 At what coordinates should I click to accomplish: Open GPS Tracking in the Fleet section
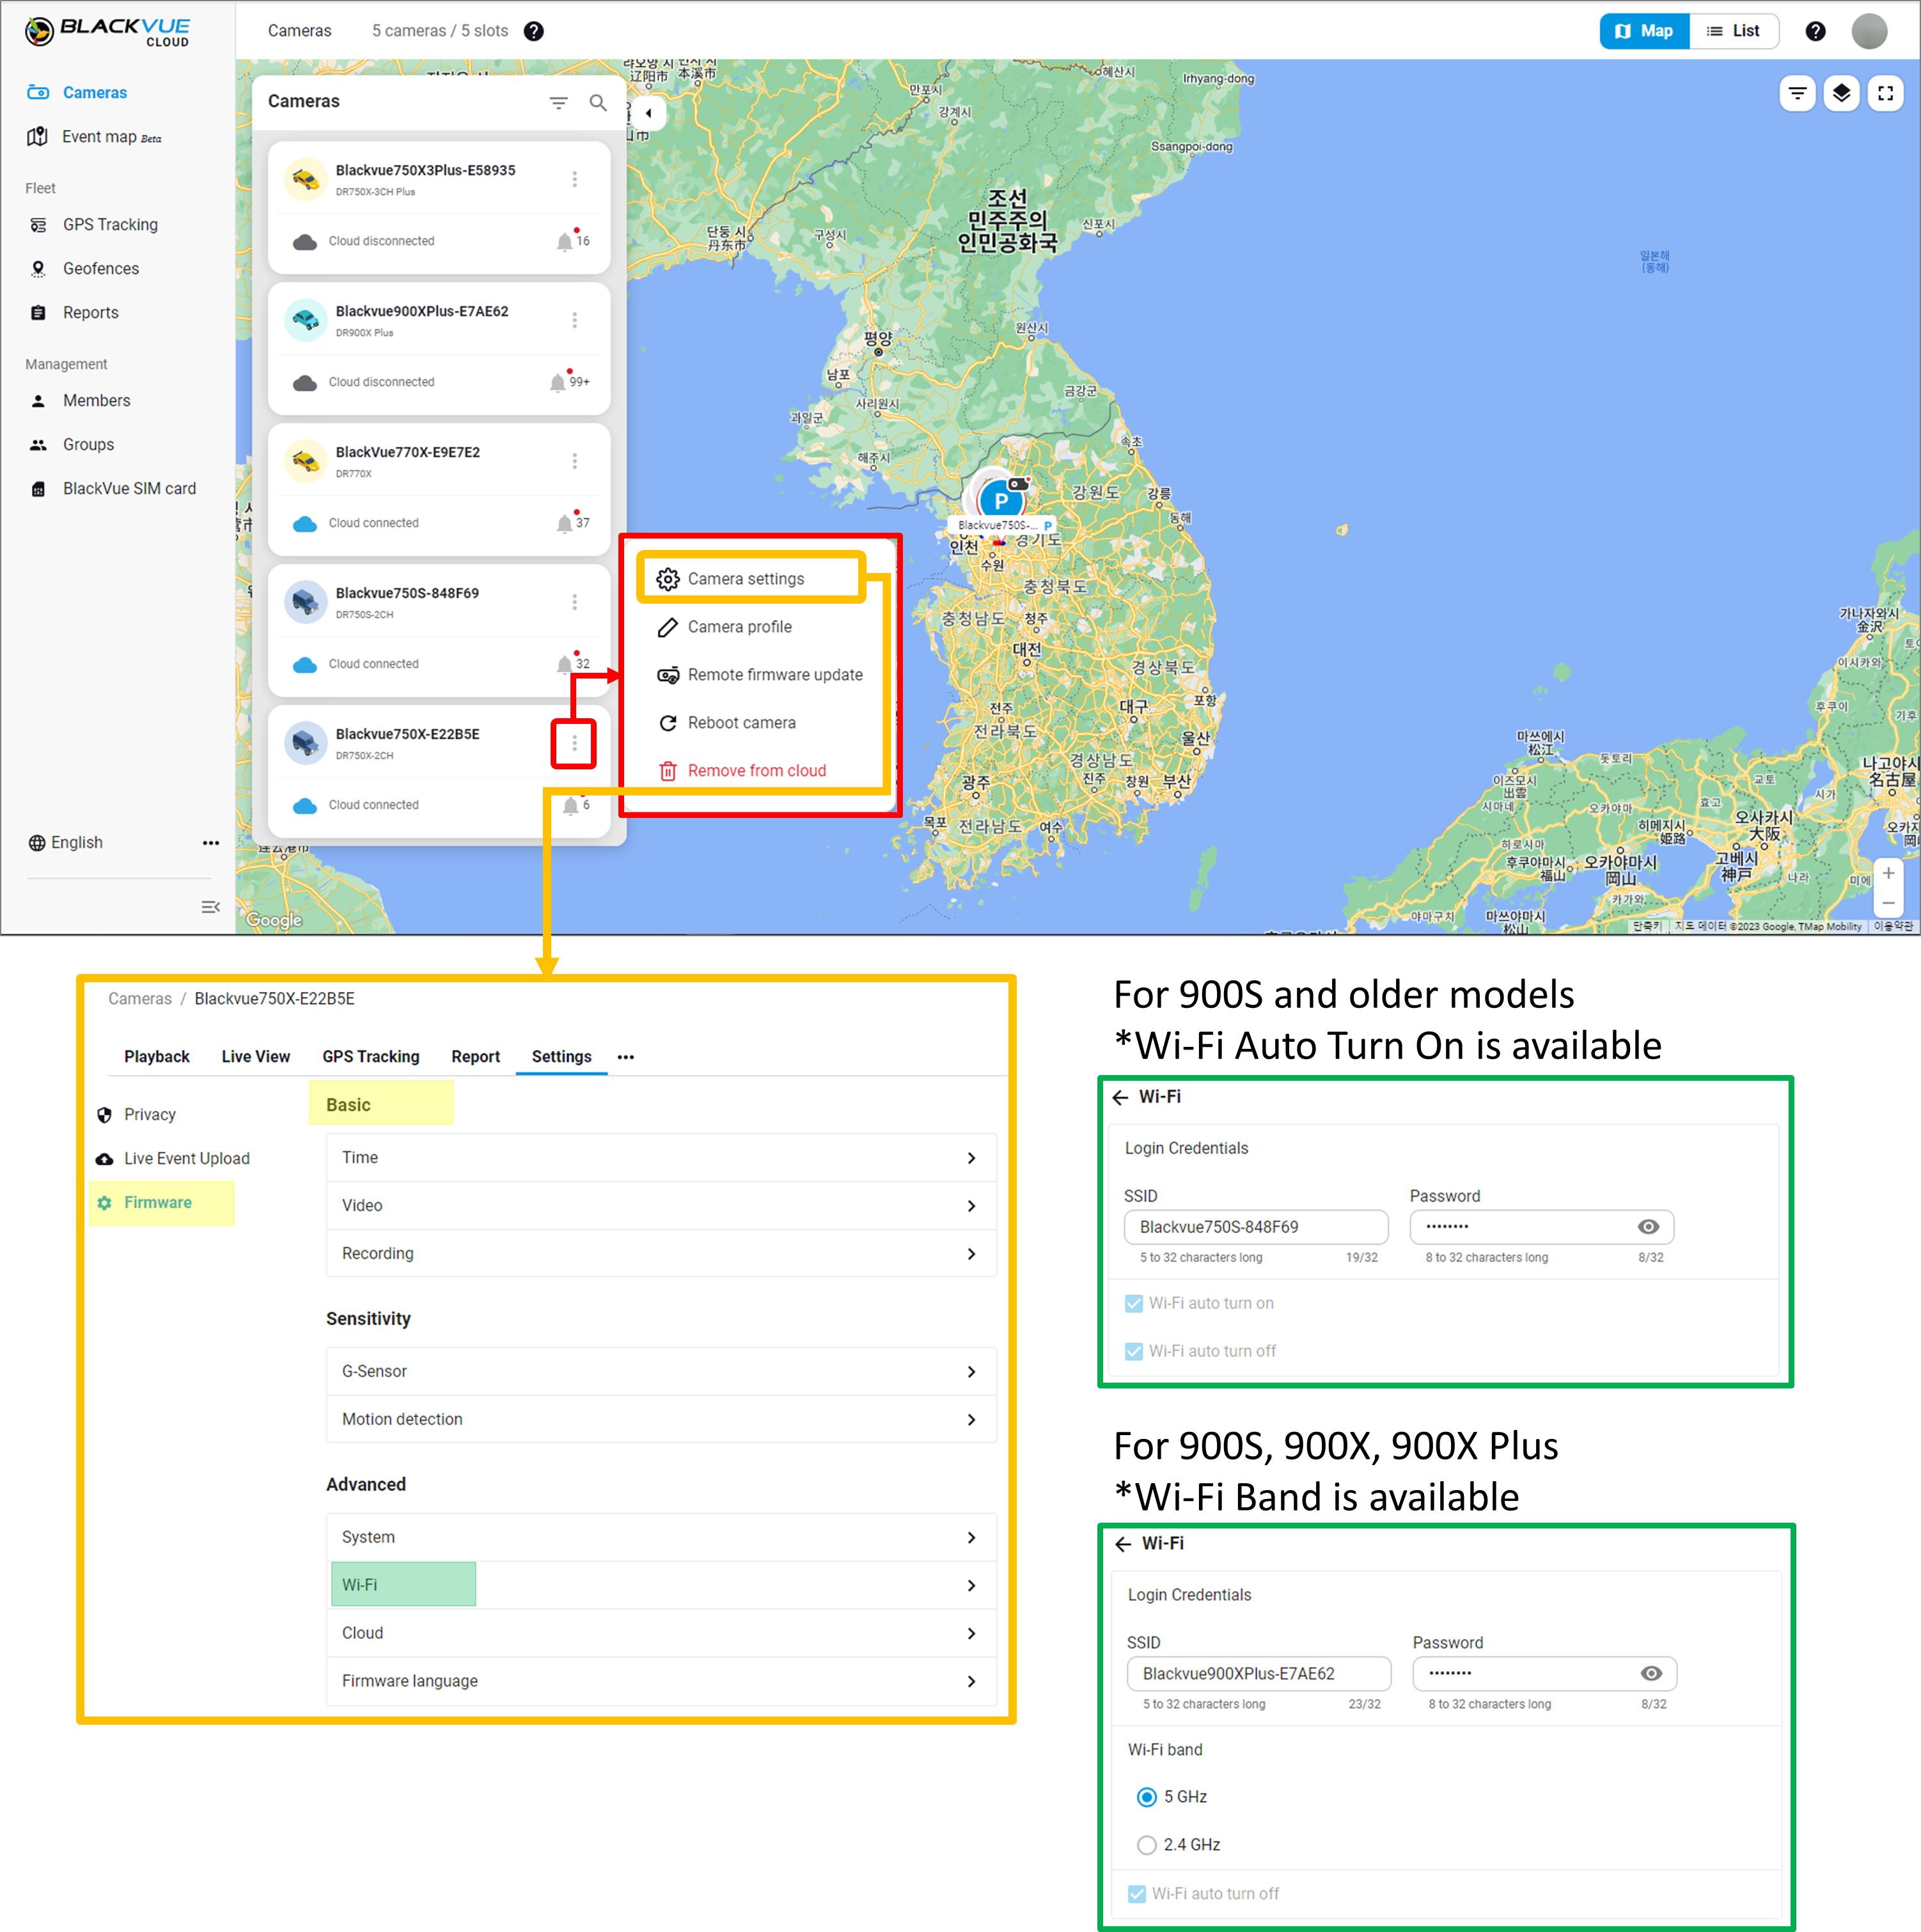pos(93,225)
